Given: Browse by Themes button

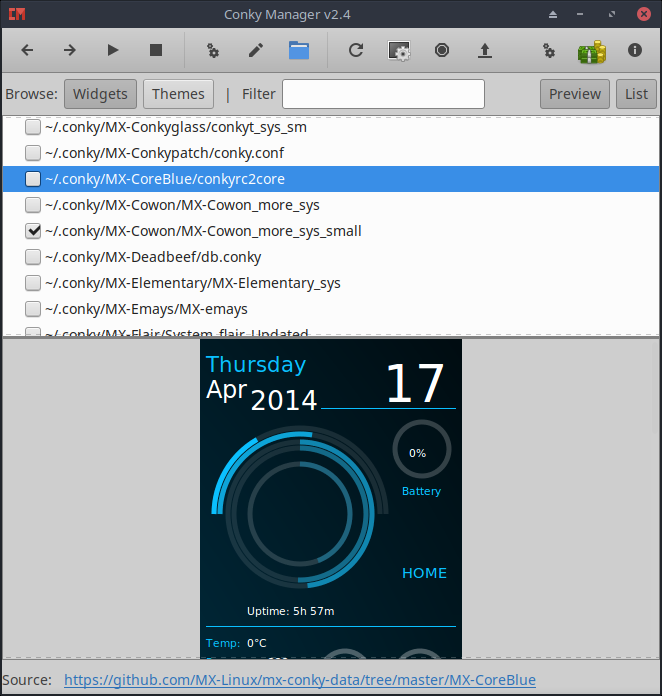Looking at the screenshot, I should coord(178,94).
